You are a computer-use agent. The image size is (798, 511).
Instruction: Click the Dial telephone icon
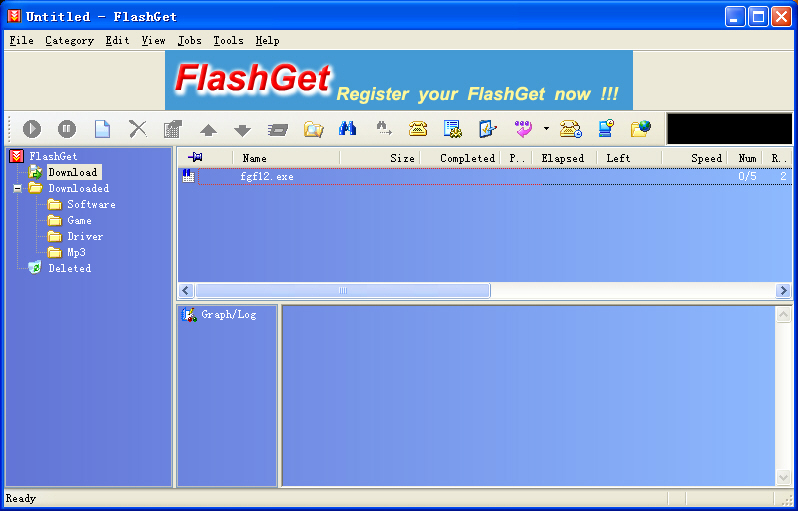(x=418, y=129)
